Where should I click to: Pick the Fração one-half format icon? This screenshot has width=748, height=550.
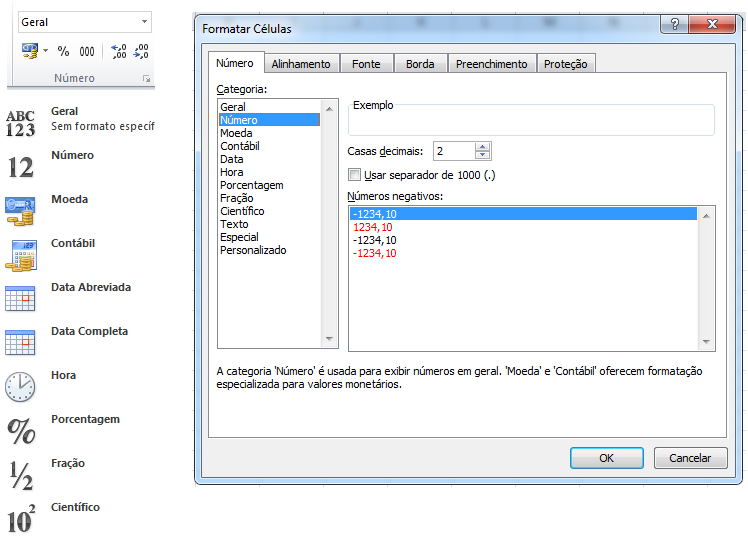pos(20,474)
